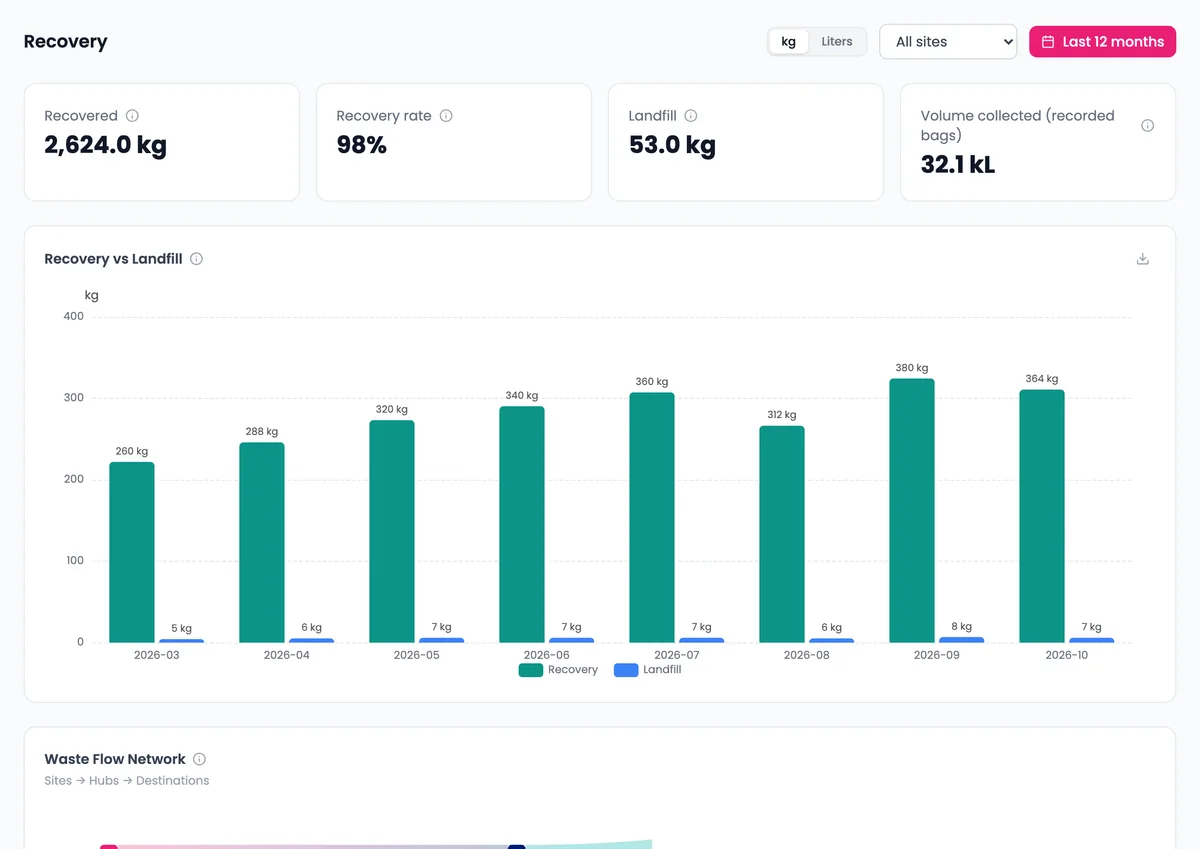The width and height of the screenshot is (1200, 849).
Task: Click the 2026-10 Recovery bar
Action: tap(1042, 516)
